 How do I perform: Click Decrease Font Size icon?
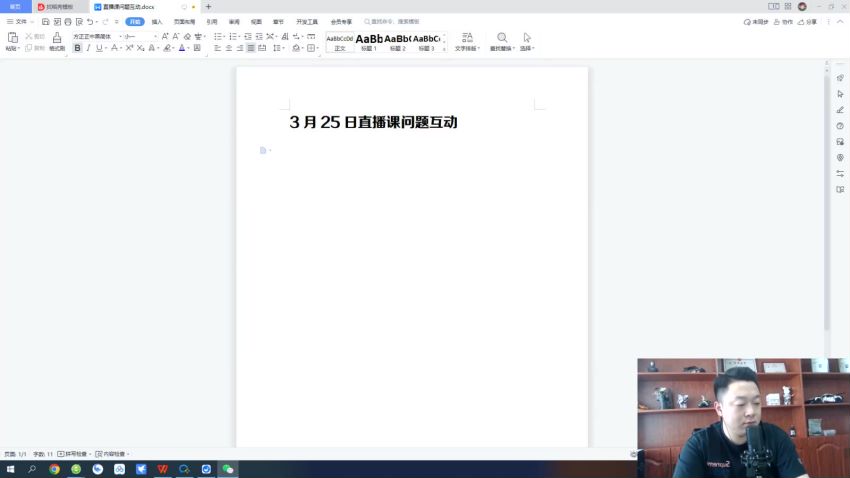point(176,36)
